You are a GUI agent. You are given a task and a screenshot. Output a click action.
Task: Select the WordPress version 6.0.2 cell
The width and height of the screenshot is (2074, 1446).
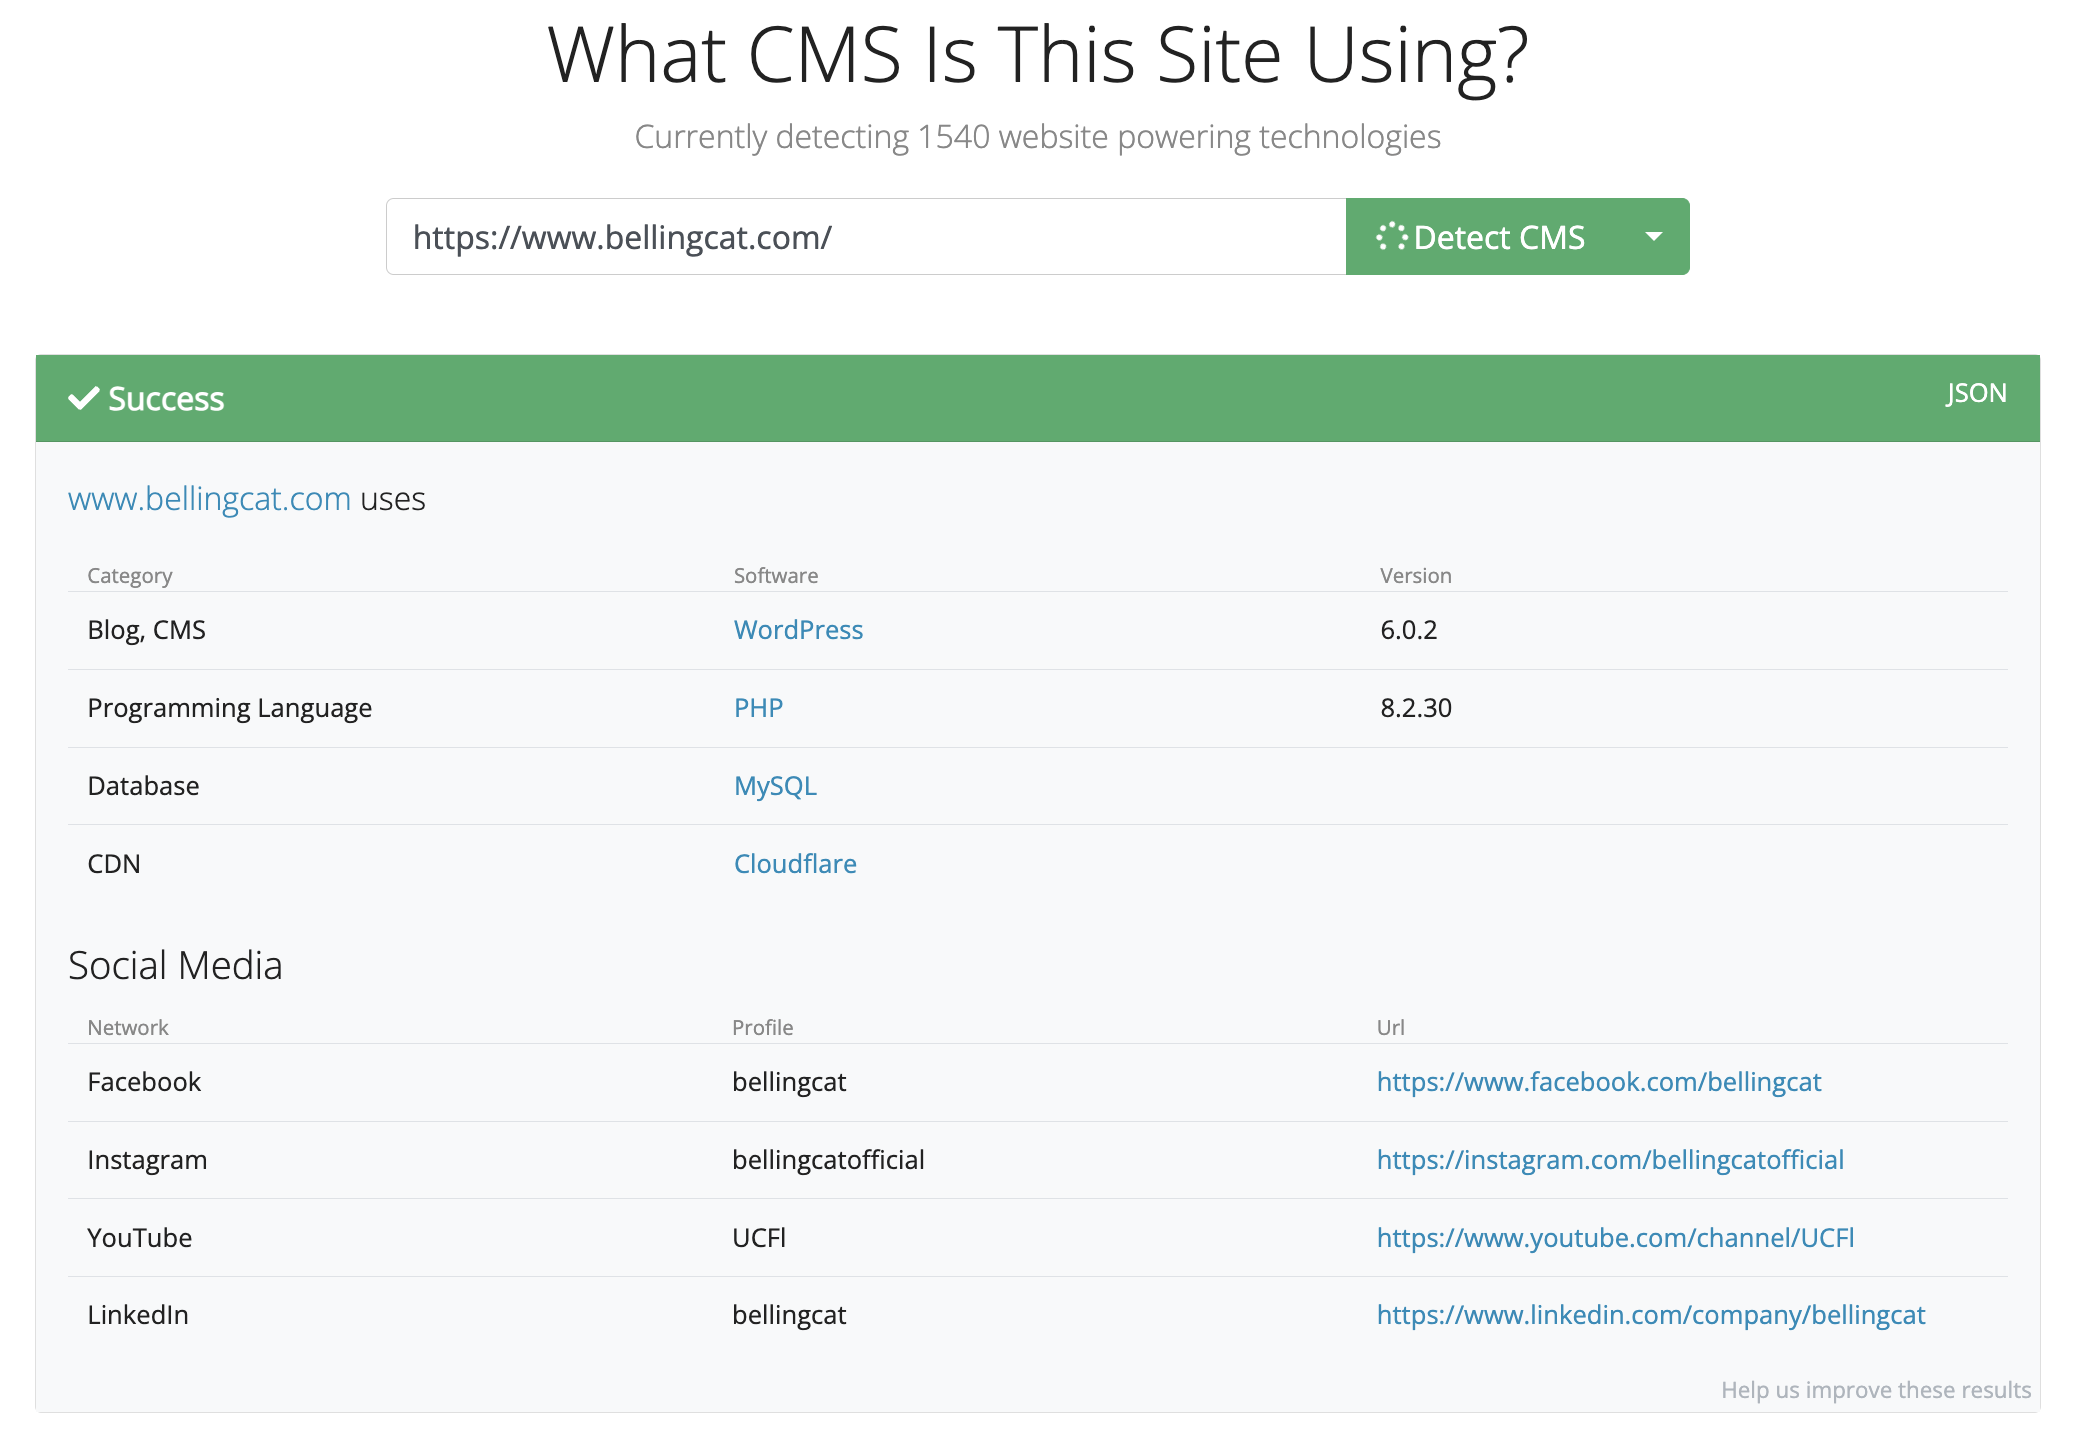[x=1408, y=630]
